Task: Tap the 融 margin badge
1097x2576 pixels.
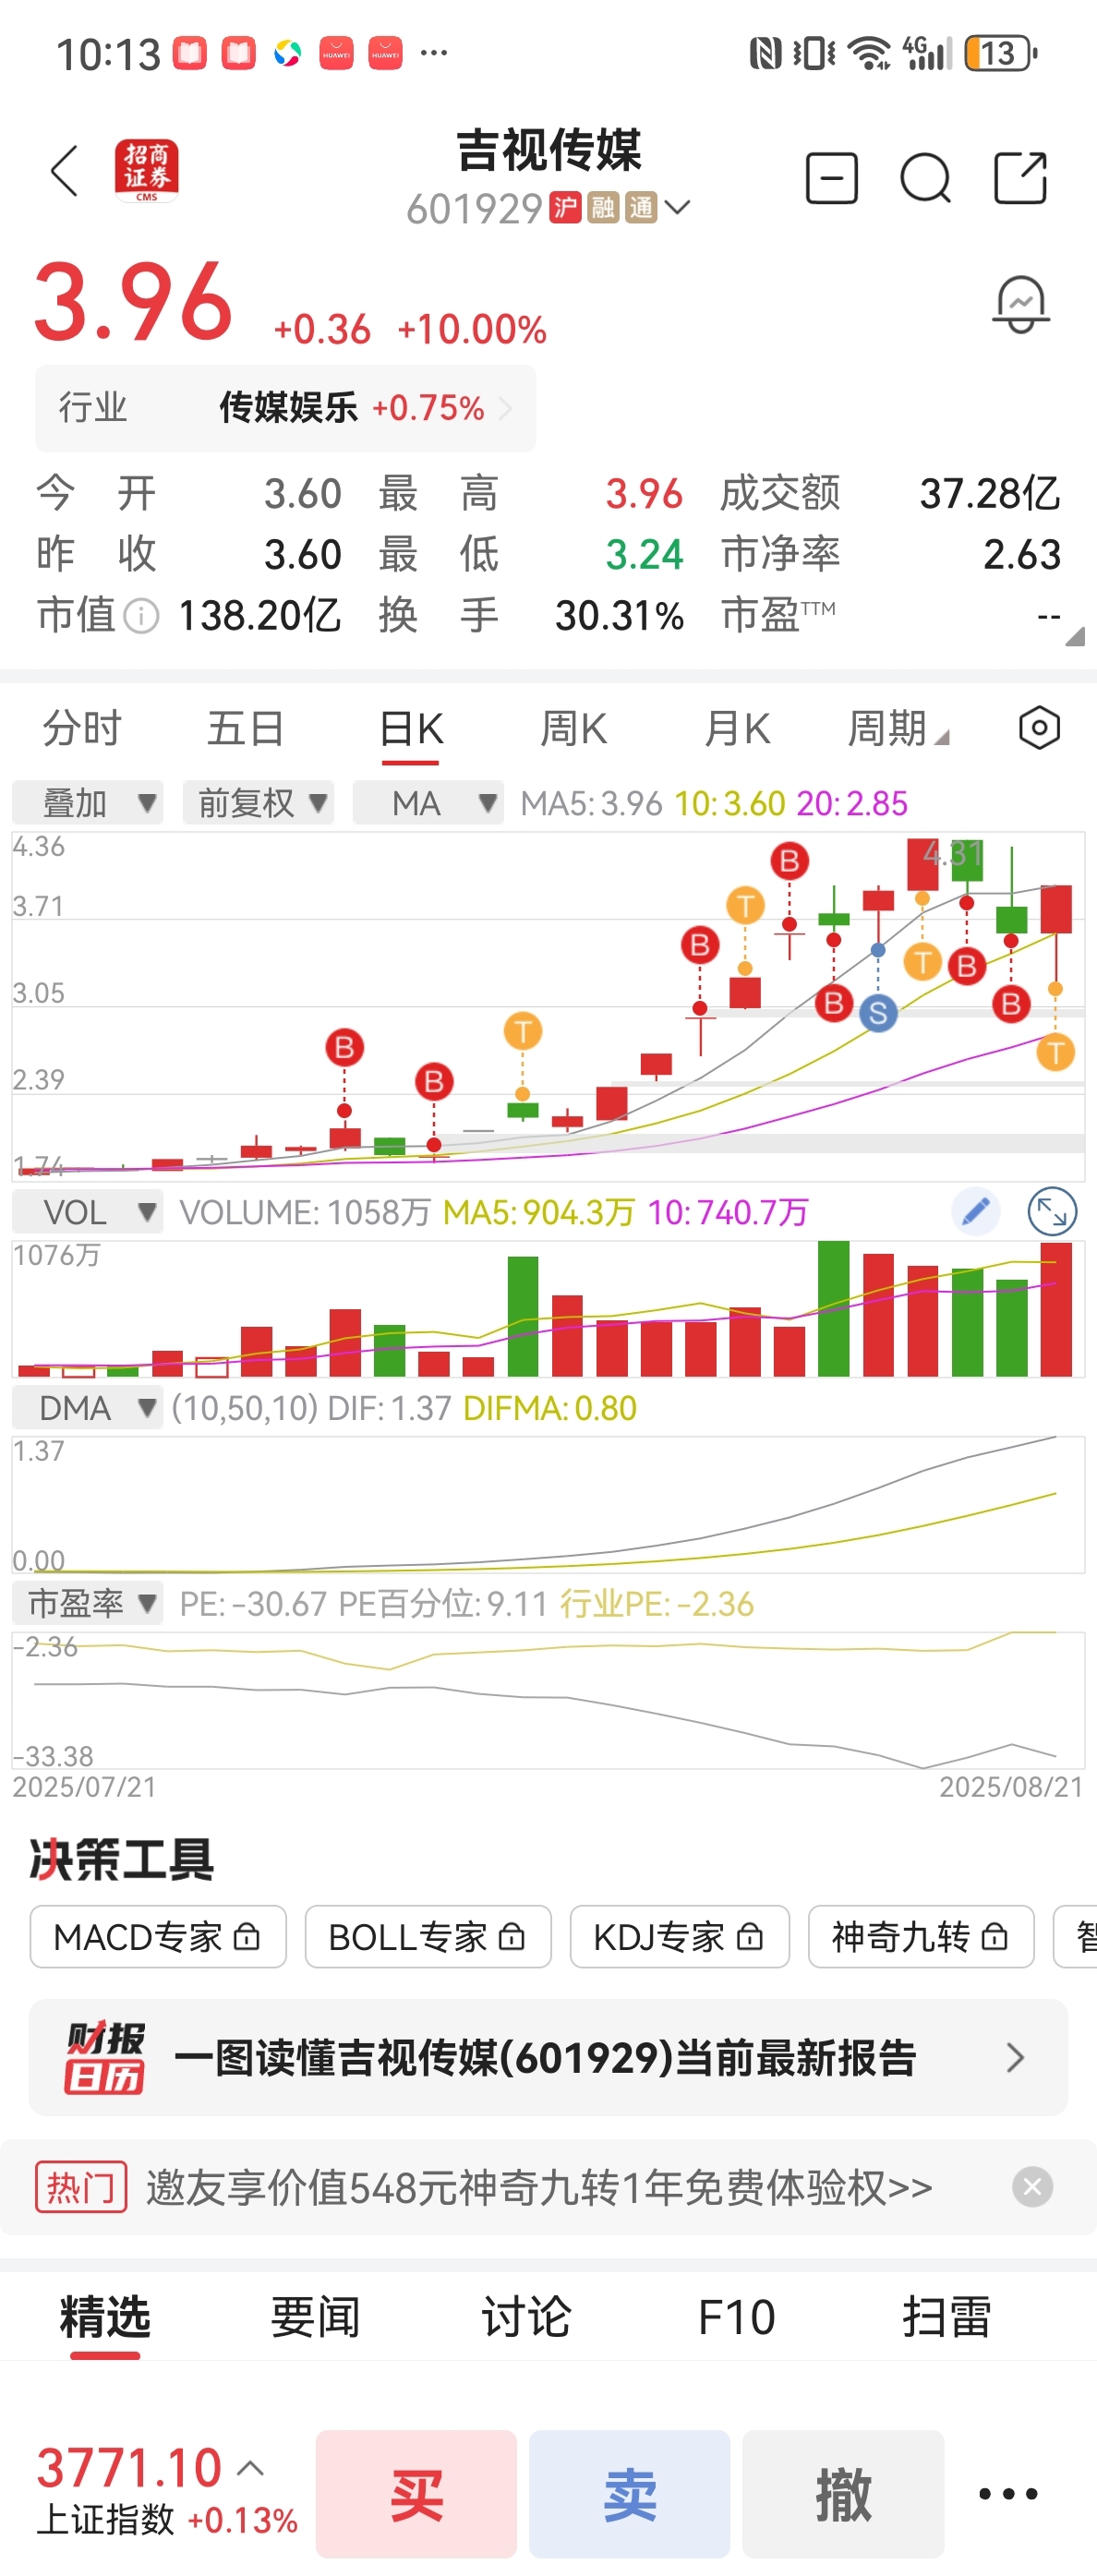Action: point(603,207)
